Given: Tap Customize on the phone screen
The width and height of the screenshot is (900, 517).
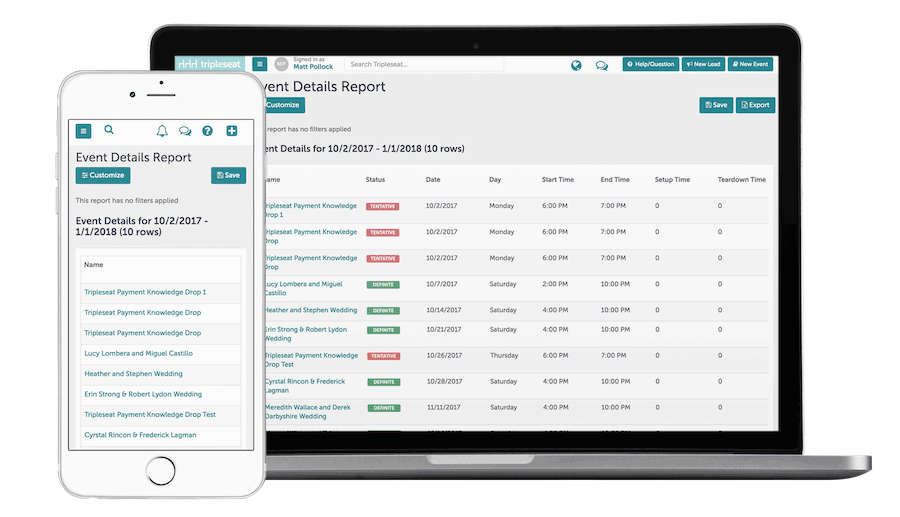Looking at the screenshot, I should (x=103, y=175).
